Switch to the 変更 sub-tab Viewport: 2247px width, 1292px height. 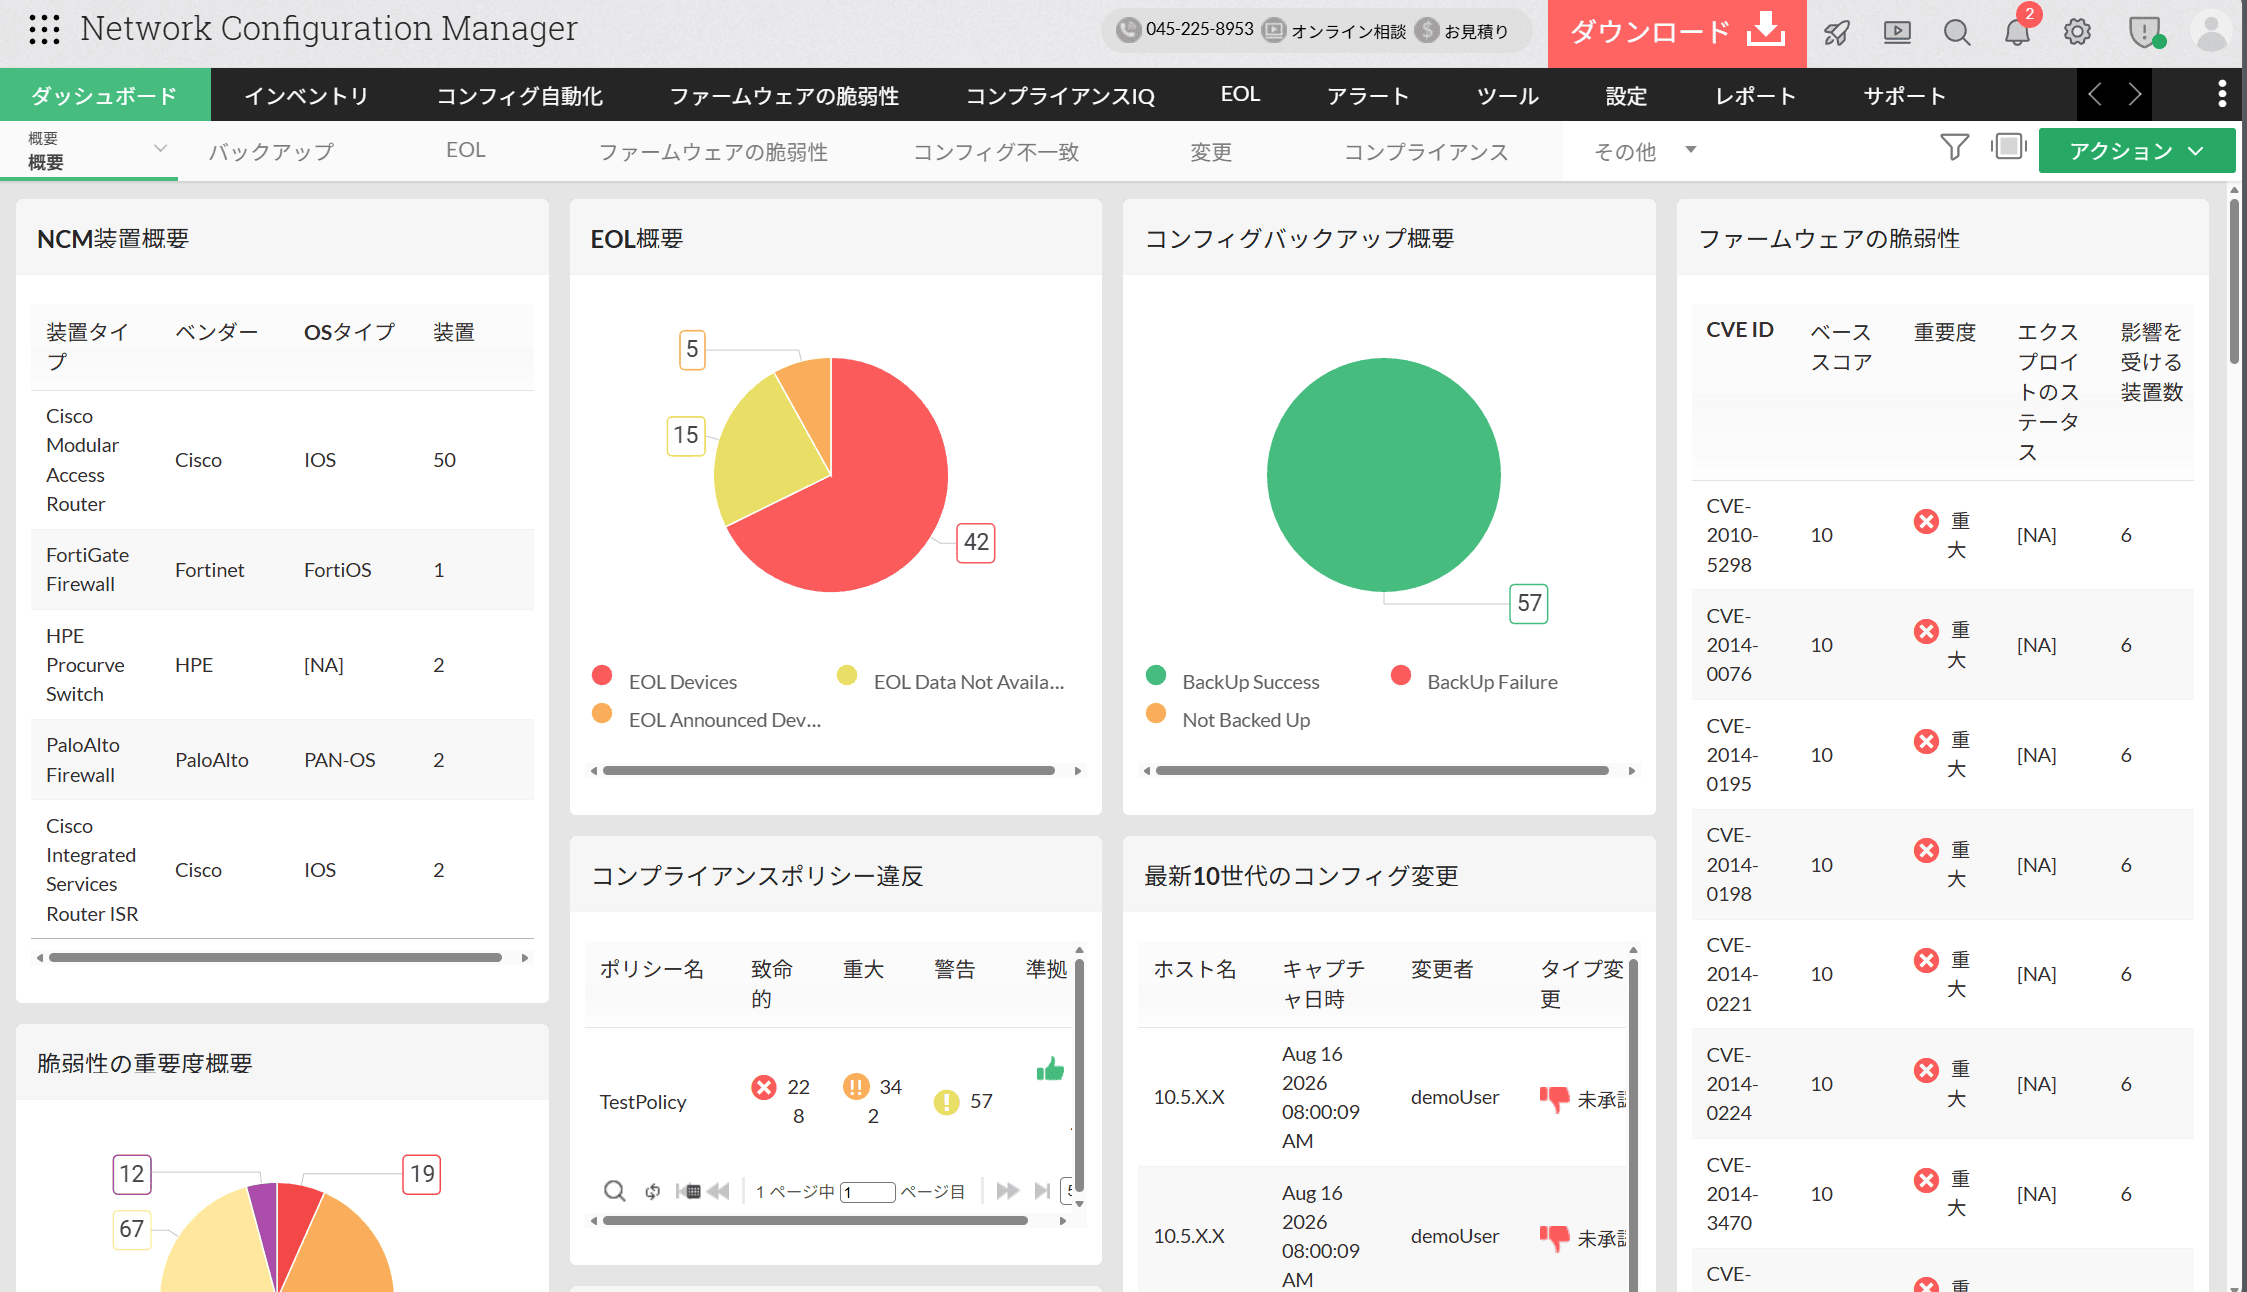coord(1211,151)
